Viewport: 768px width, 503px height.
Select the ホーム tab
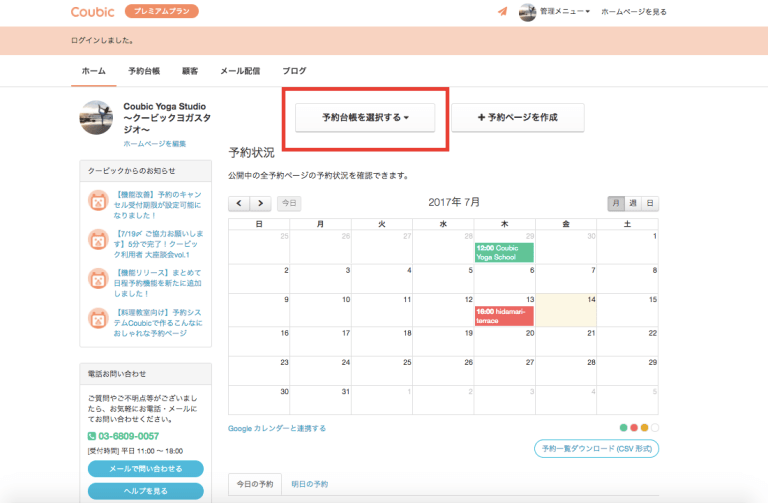[94, 71]
